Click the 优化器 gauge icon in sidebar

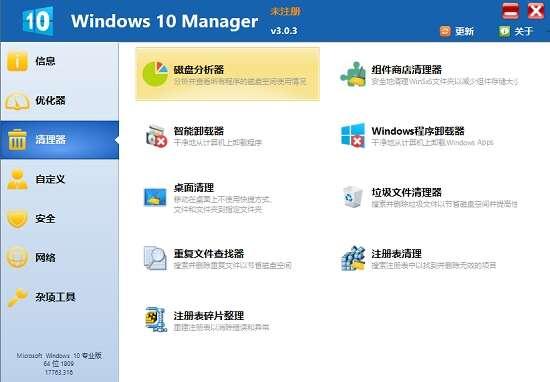[17, 101]
